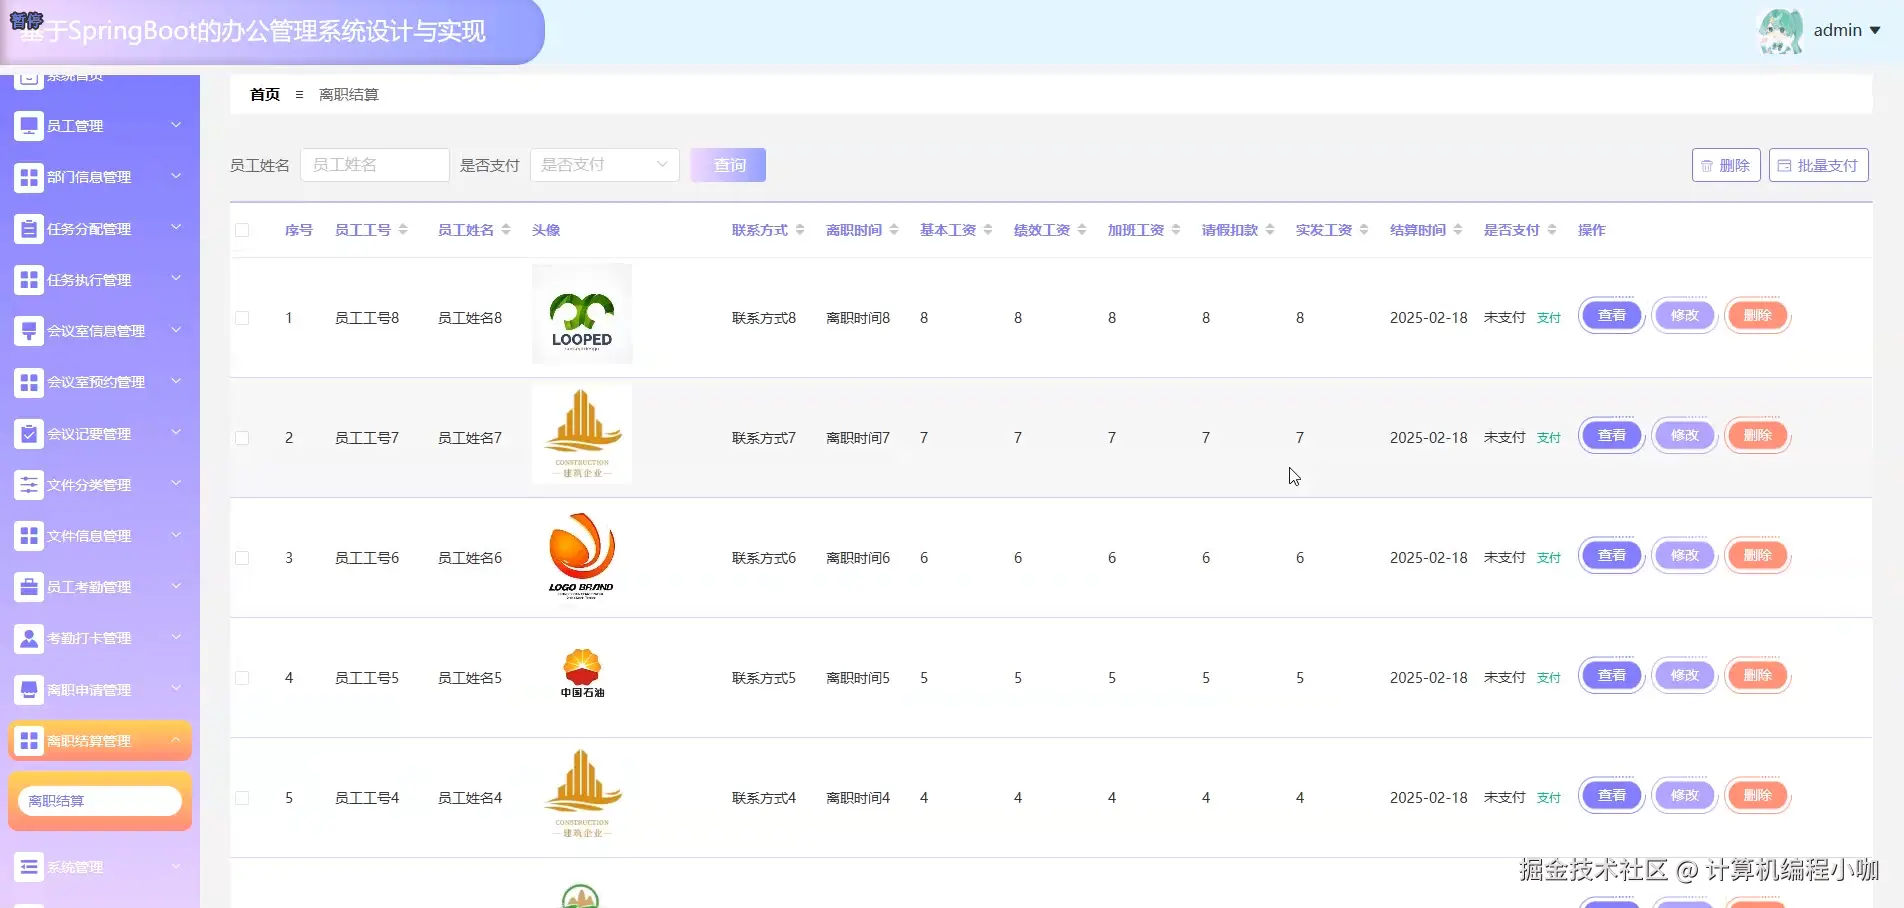Viewport: 1904px width, 908px height.
Task: Sort table using 是否支付 header sort arrows
Action: [1552, 230]
